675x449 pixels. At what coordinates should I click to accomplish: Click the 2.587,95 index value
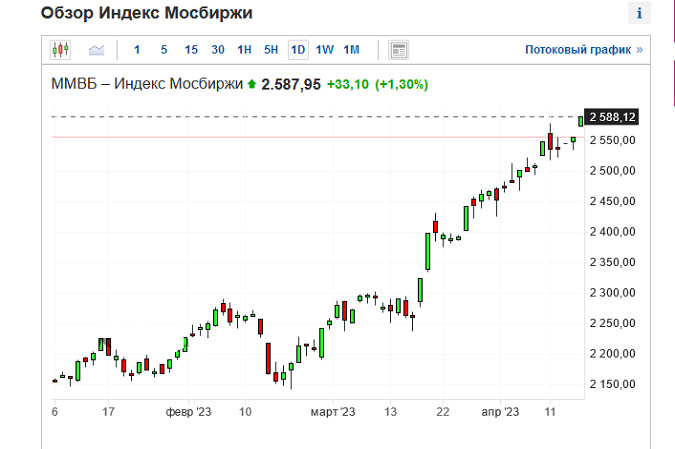[291, 84]
